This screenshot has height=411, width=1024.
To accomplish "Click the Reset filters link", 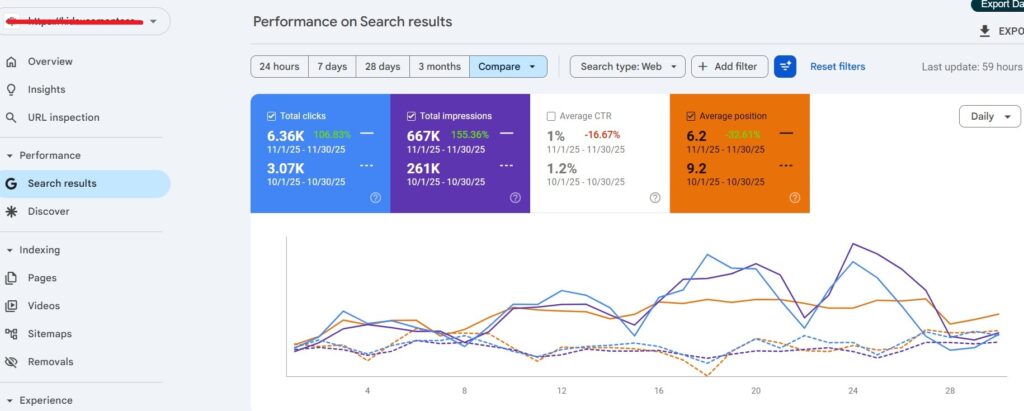I will [837, 67].
